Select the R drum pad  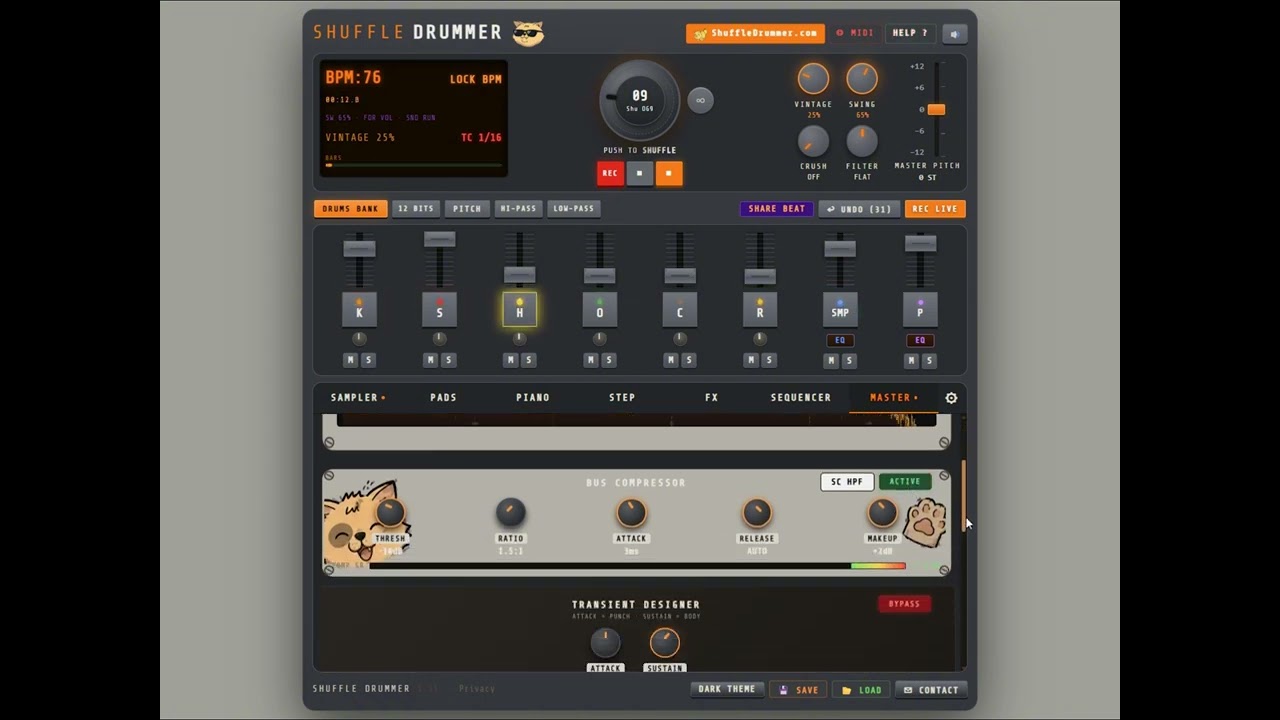coord(759,312)
